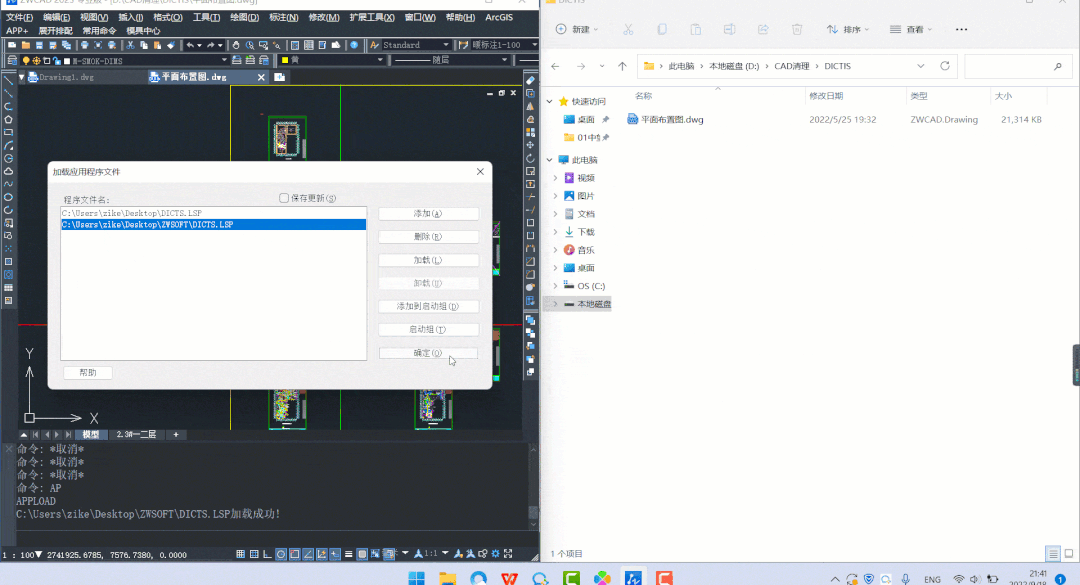The image size is (1080, 585).
Task: Click the 确定(O) button
Action: pos(428,353)
